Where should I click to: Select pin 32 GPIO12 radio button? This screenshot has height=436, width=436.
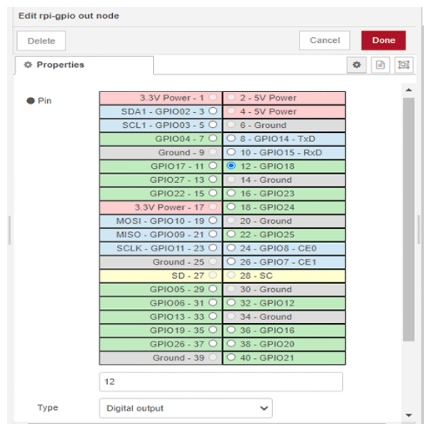[x=231, y=303]
